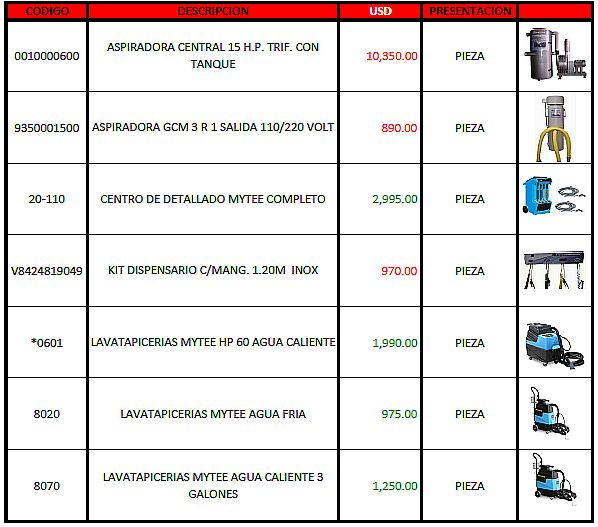Click product code 0010000600
This screenshot has width=598, height=527.
[47, 56]
